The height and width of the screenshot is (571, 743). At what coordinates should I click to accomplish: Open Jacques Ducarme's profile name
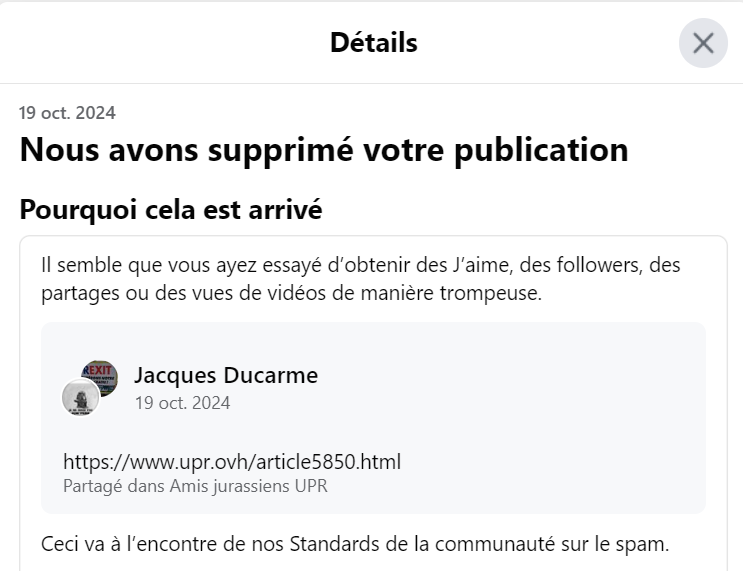click(226, 375)
